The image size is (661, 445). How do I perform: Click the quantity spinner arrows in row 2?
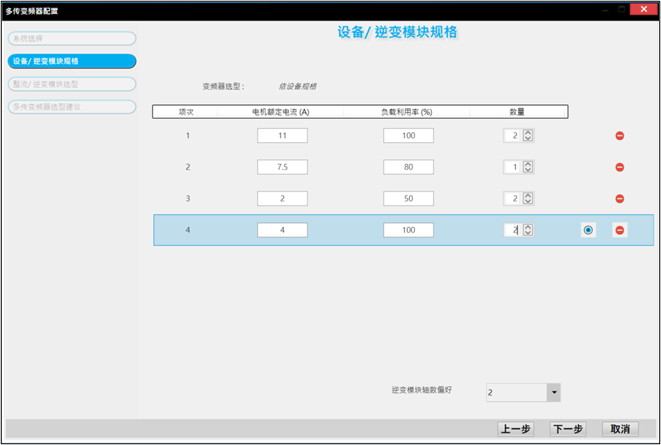point(529,167)
